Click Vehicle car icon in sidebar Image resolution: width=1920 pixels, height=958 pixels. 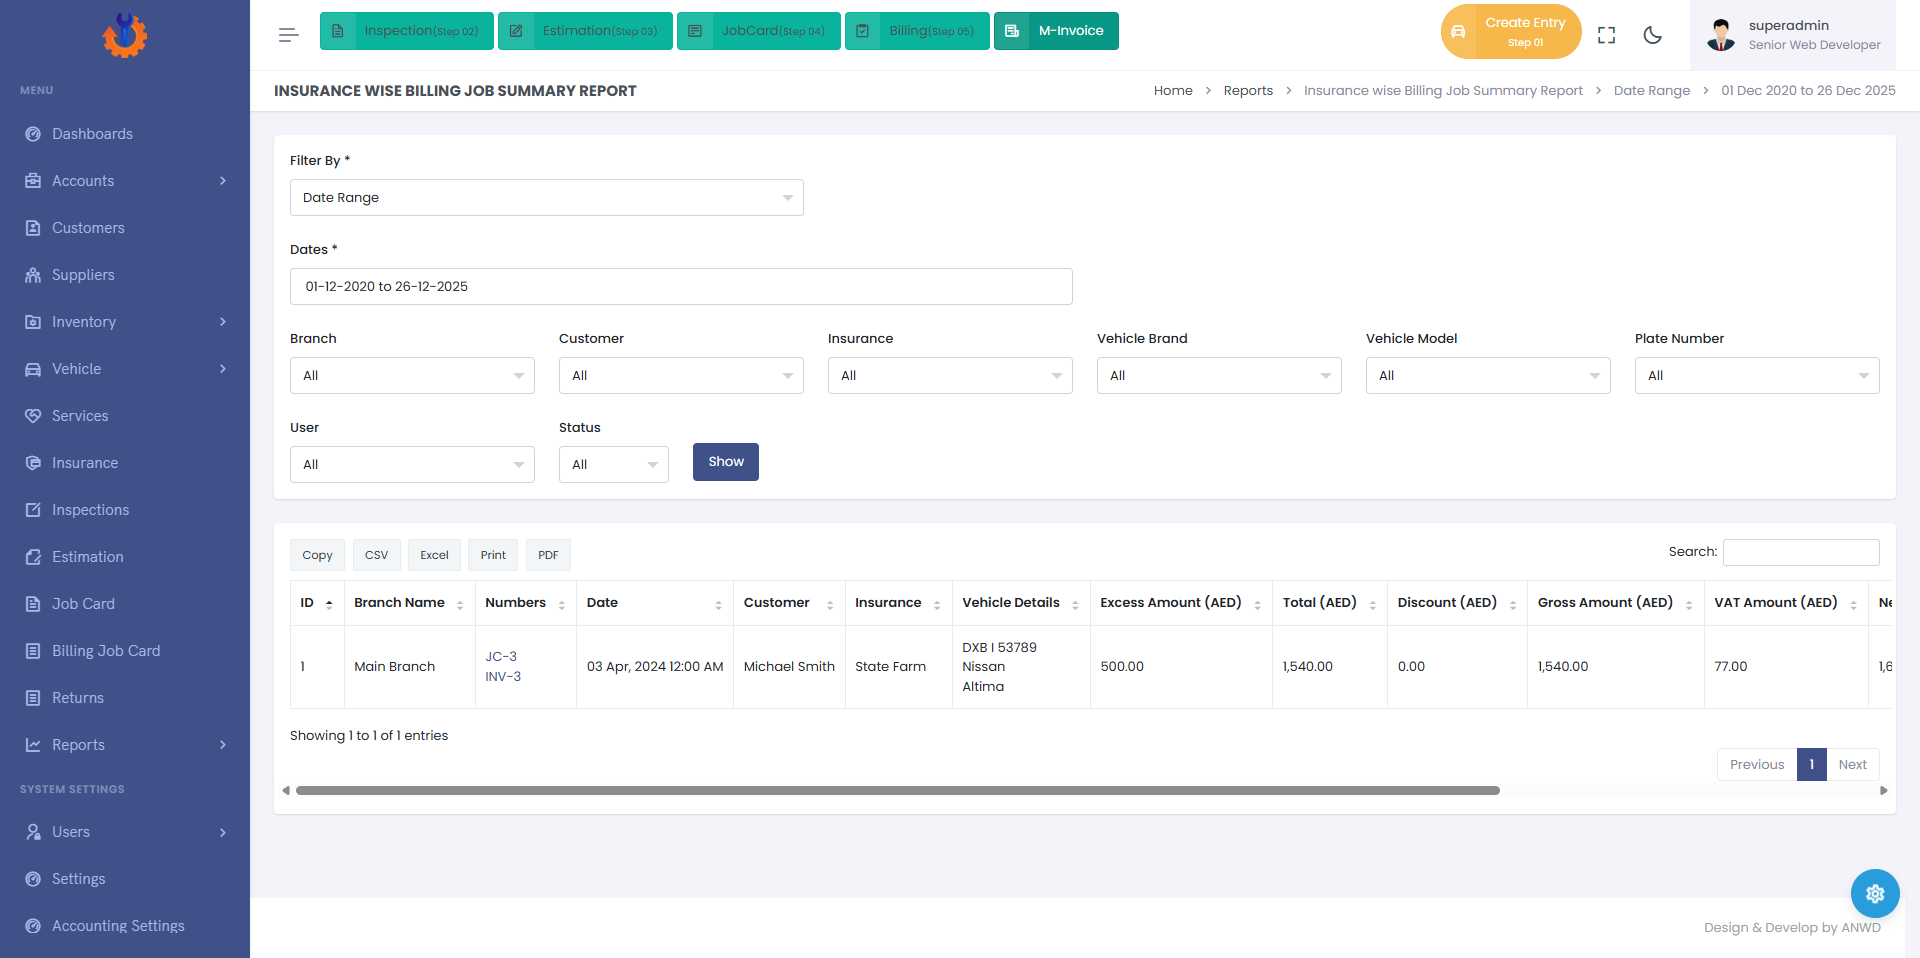point(33,369)
